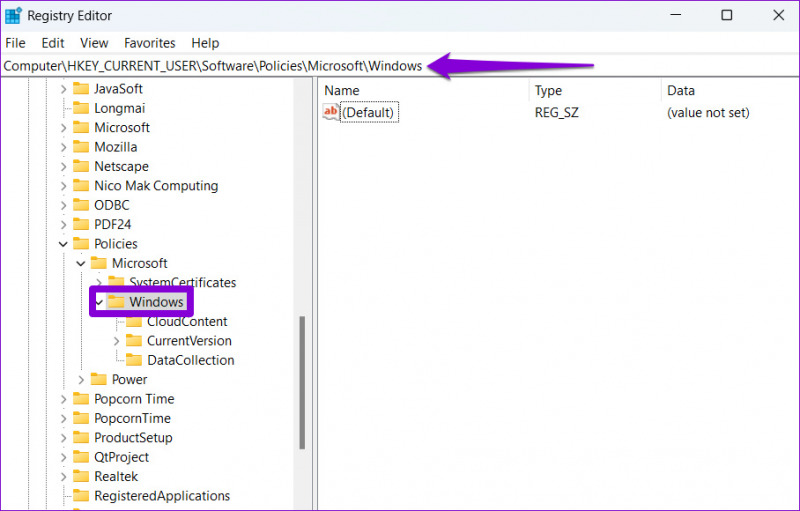This screenshot has height=511, width=800.
Task: Click the registry path address bar
Action: [399, 66]
